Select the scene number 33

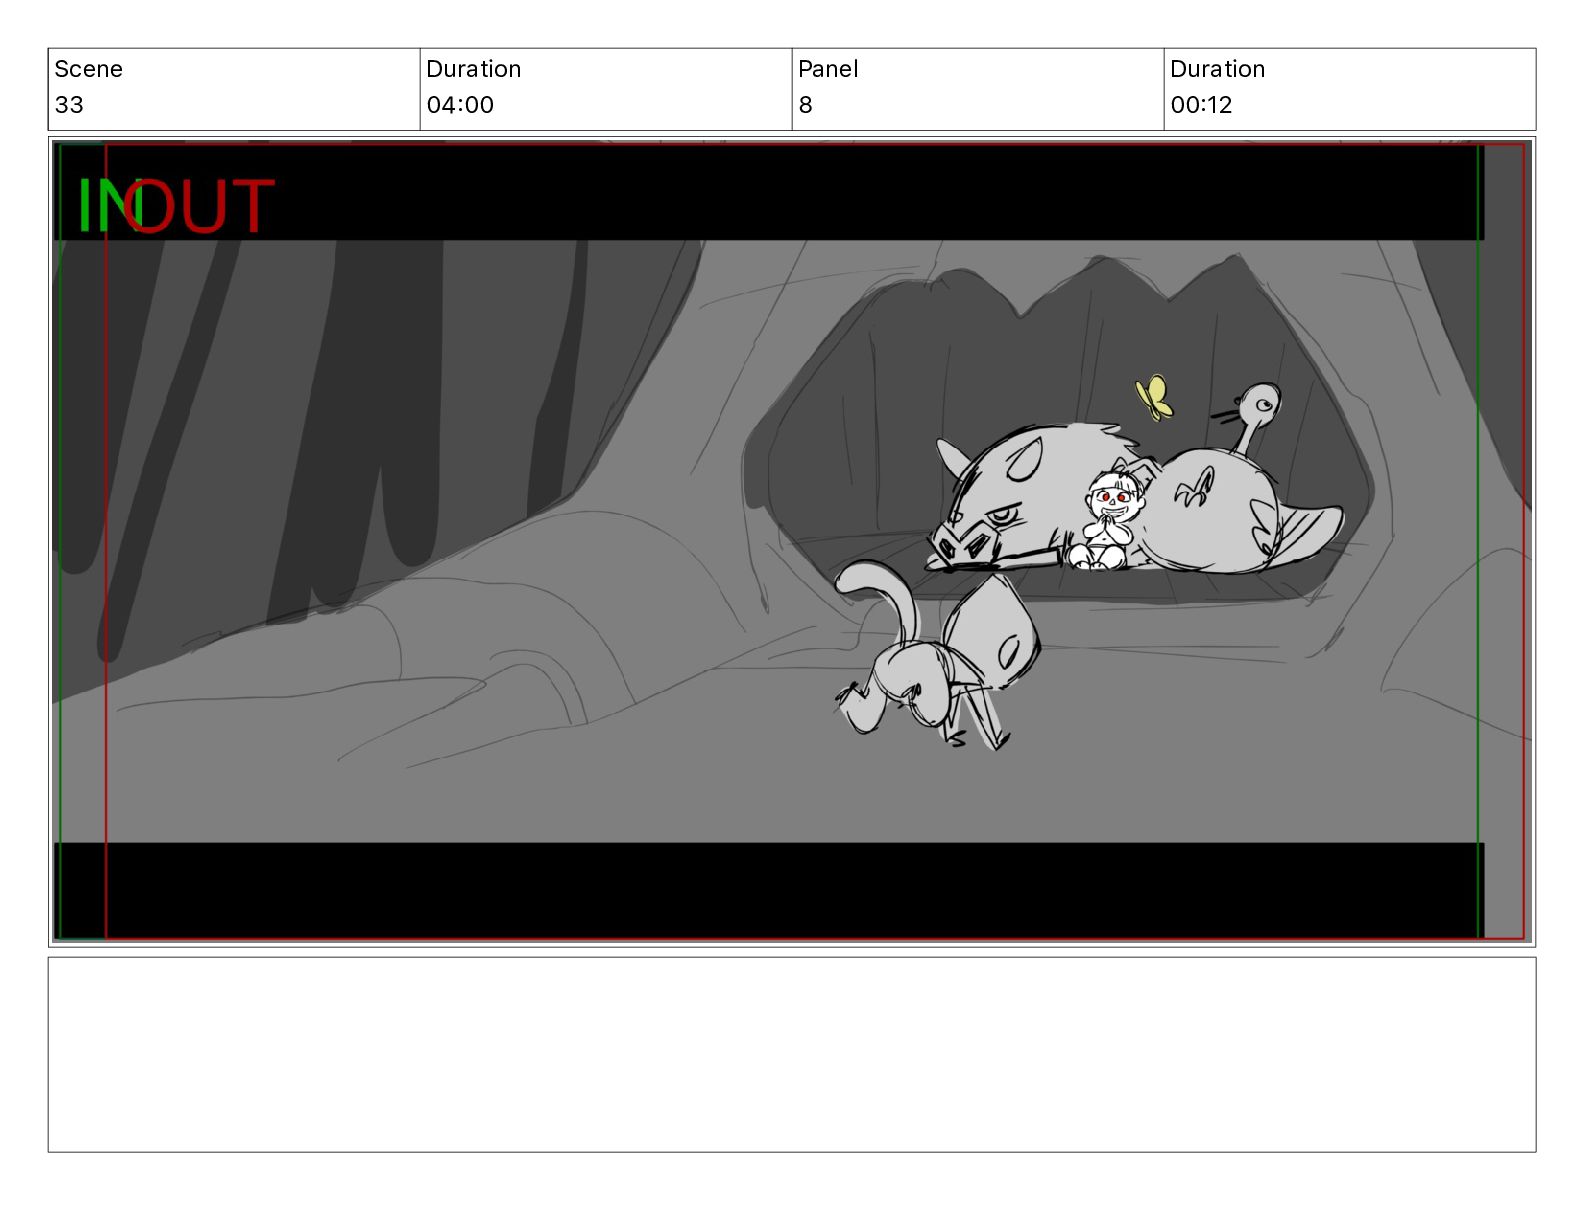click(x=69, y=105)
